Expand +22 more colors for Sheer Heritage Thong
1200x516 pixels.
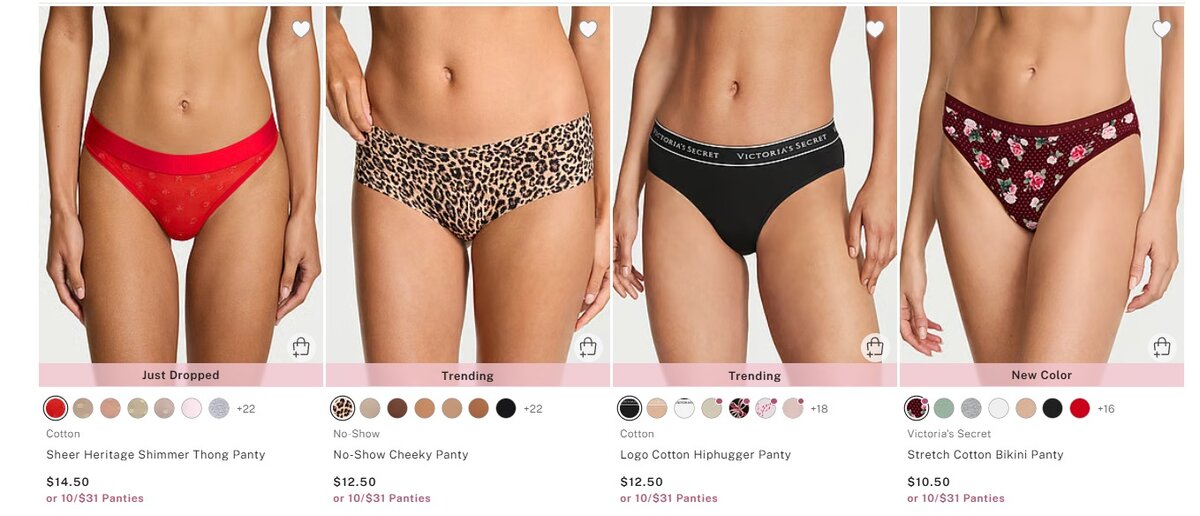click(246, 409)
